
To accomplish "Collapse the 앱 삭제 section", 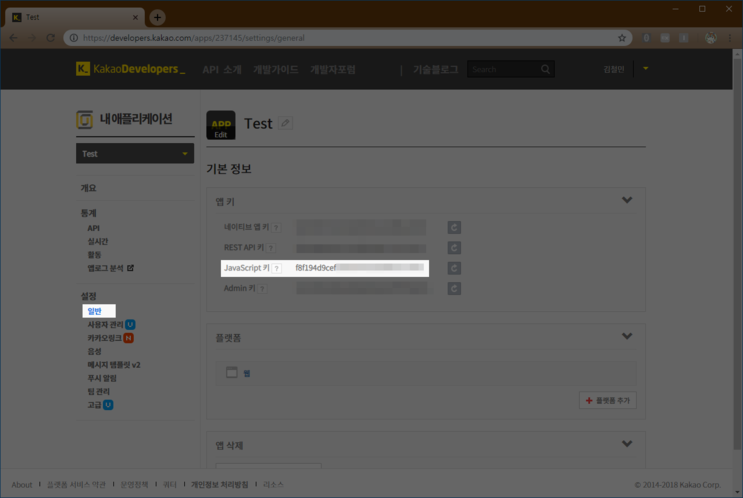I will pyautogui.click(x=627, y=444).
